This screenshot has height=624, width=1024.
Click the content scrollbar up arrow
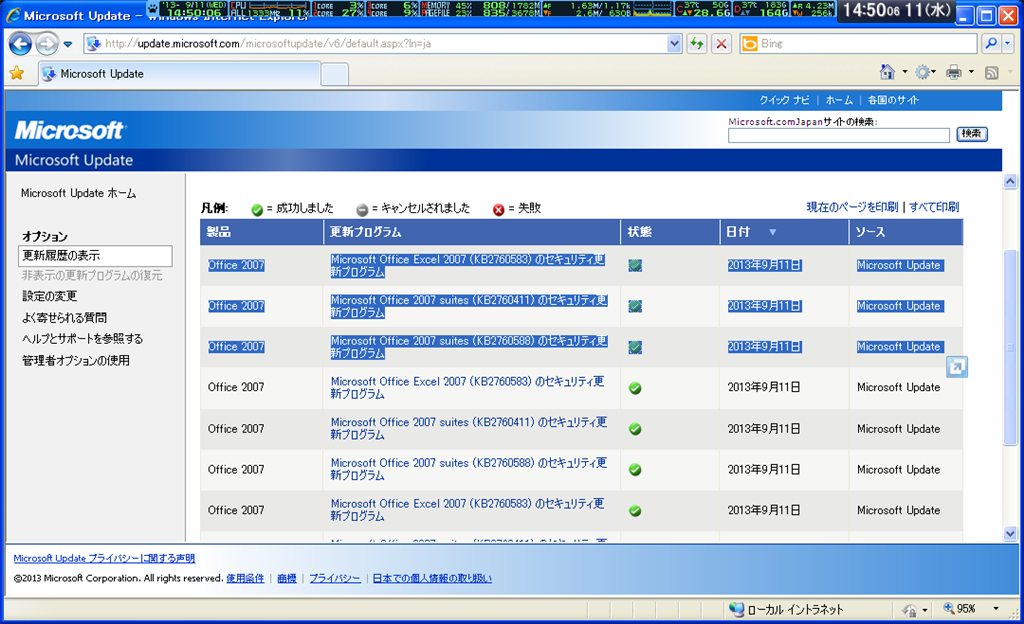coord(1010,181)
